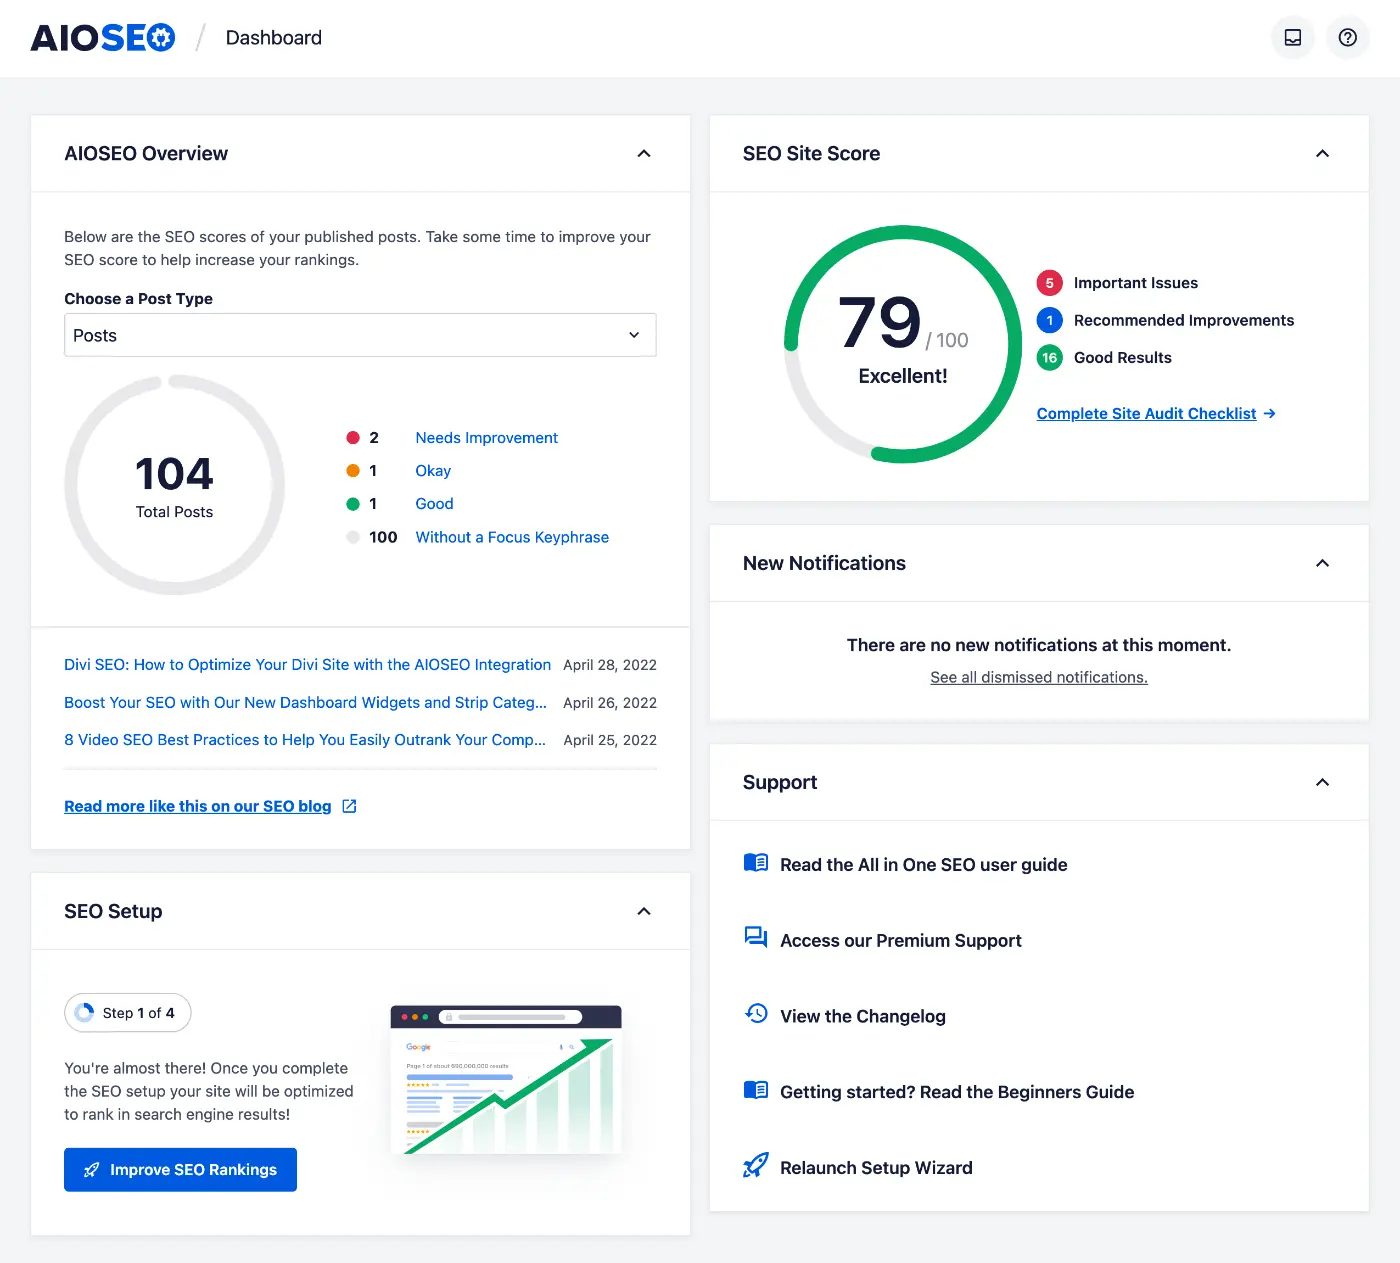Click the Relaunch Setup Wizard rocket icon
The height and width of the screenshot is (1263, 1400).
pyautogui.click(x=756, y=1165)
